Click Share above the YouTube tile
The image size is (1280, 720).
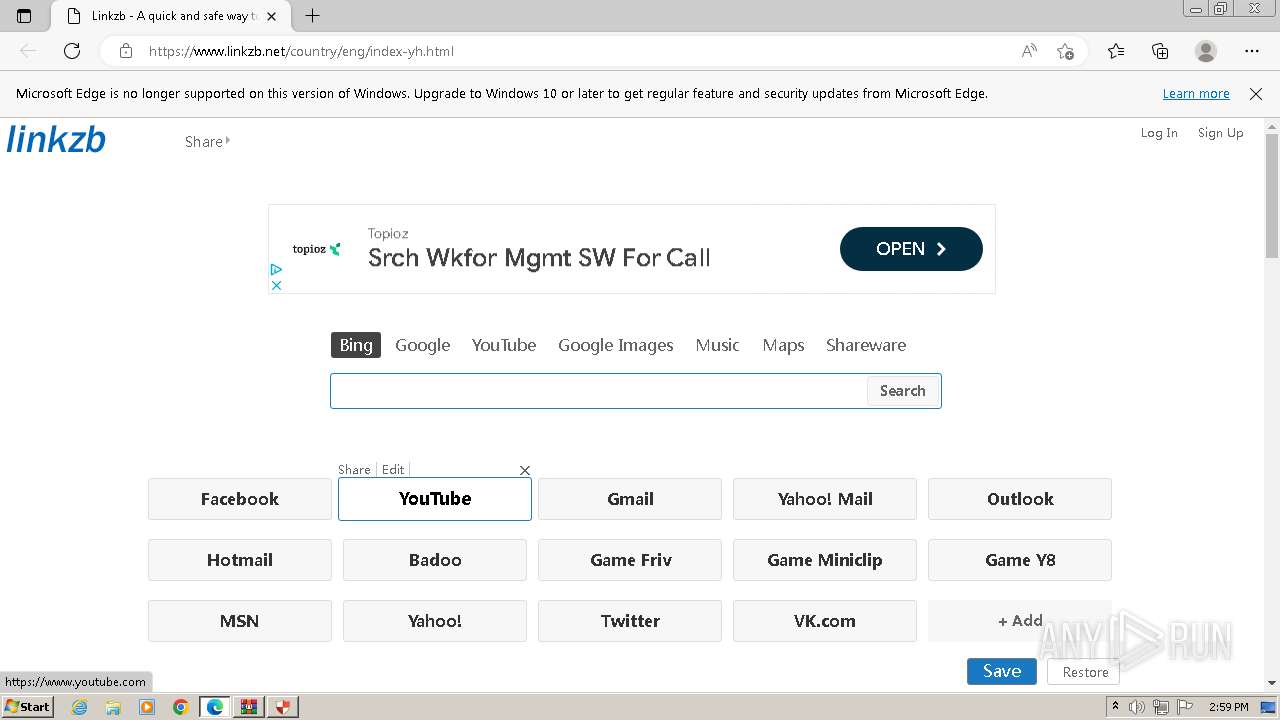point(354,470)
